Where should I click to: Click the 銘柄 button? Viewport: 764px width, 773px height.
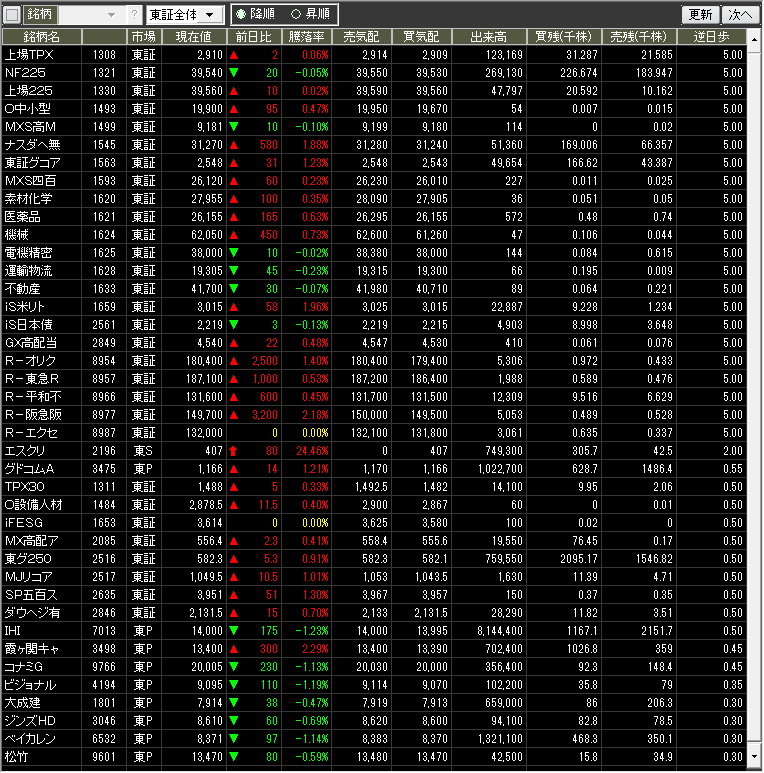coord(40,15)
